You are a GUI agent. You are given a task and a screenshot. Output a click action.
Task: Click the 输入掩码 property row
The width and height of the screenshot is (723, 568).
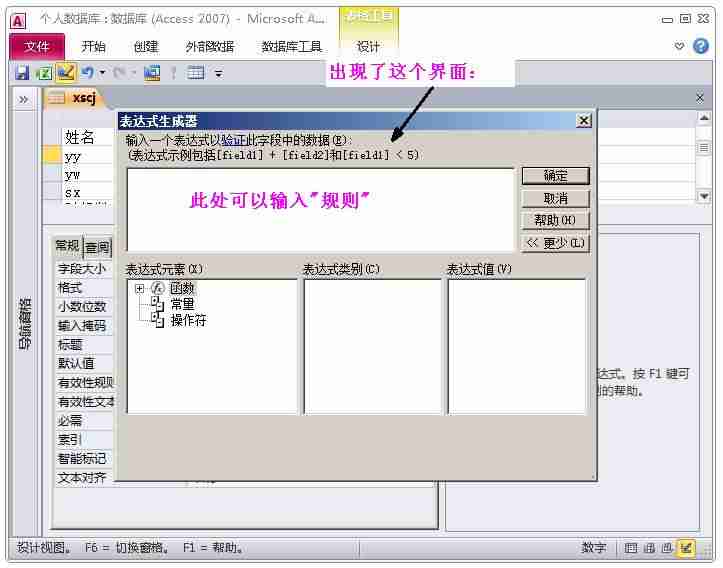click(x=84, y=326)
